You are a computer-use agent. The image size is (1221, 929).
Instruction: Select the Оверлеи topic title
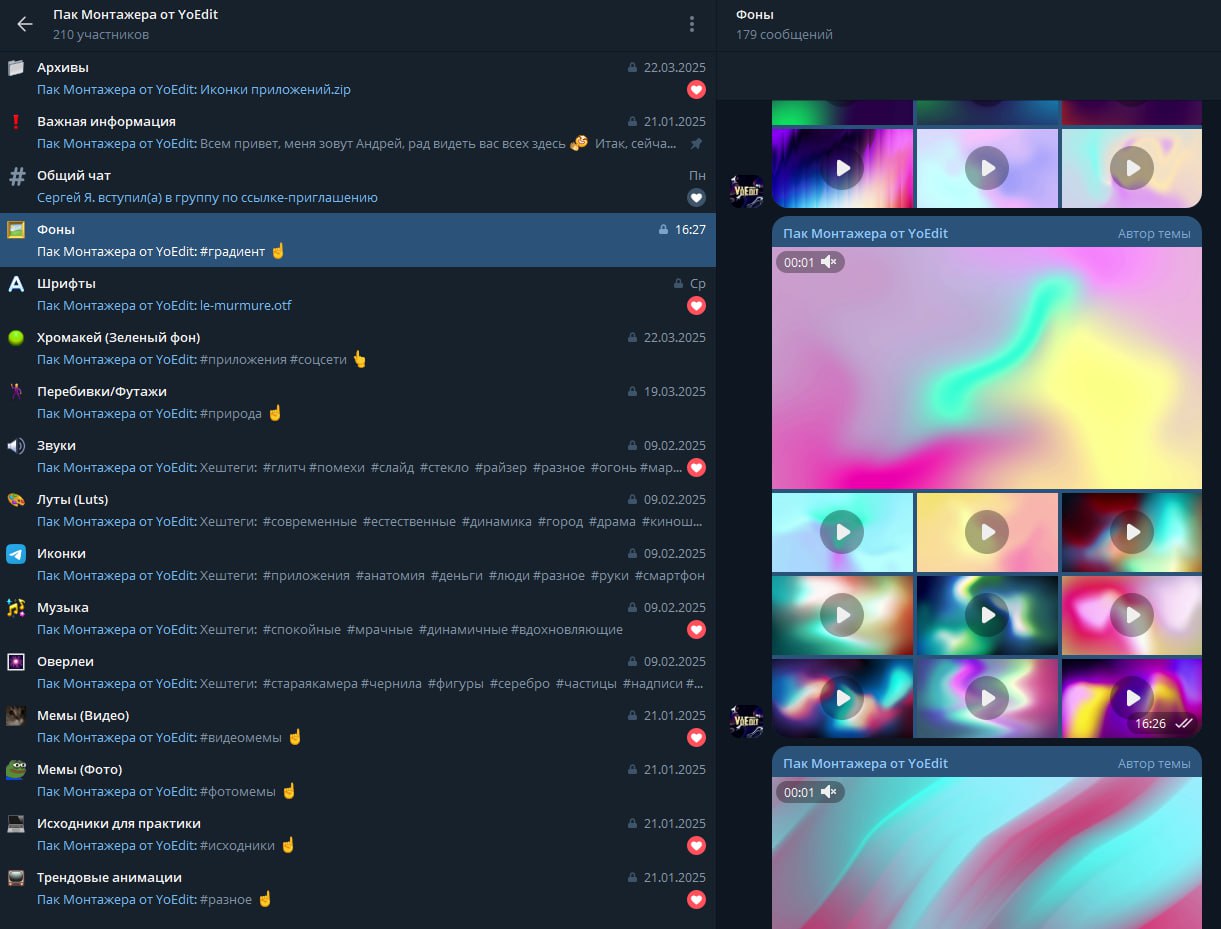[65, 662]
